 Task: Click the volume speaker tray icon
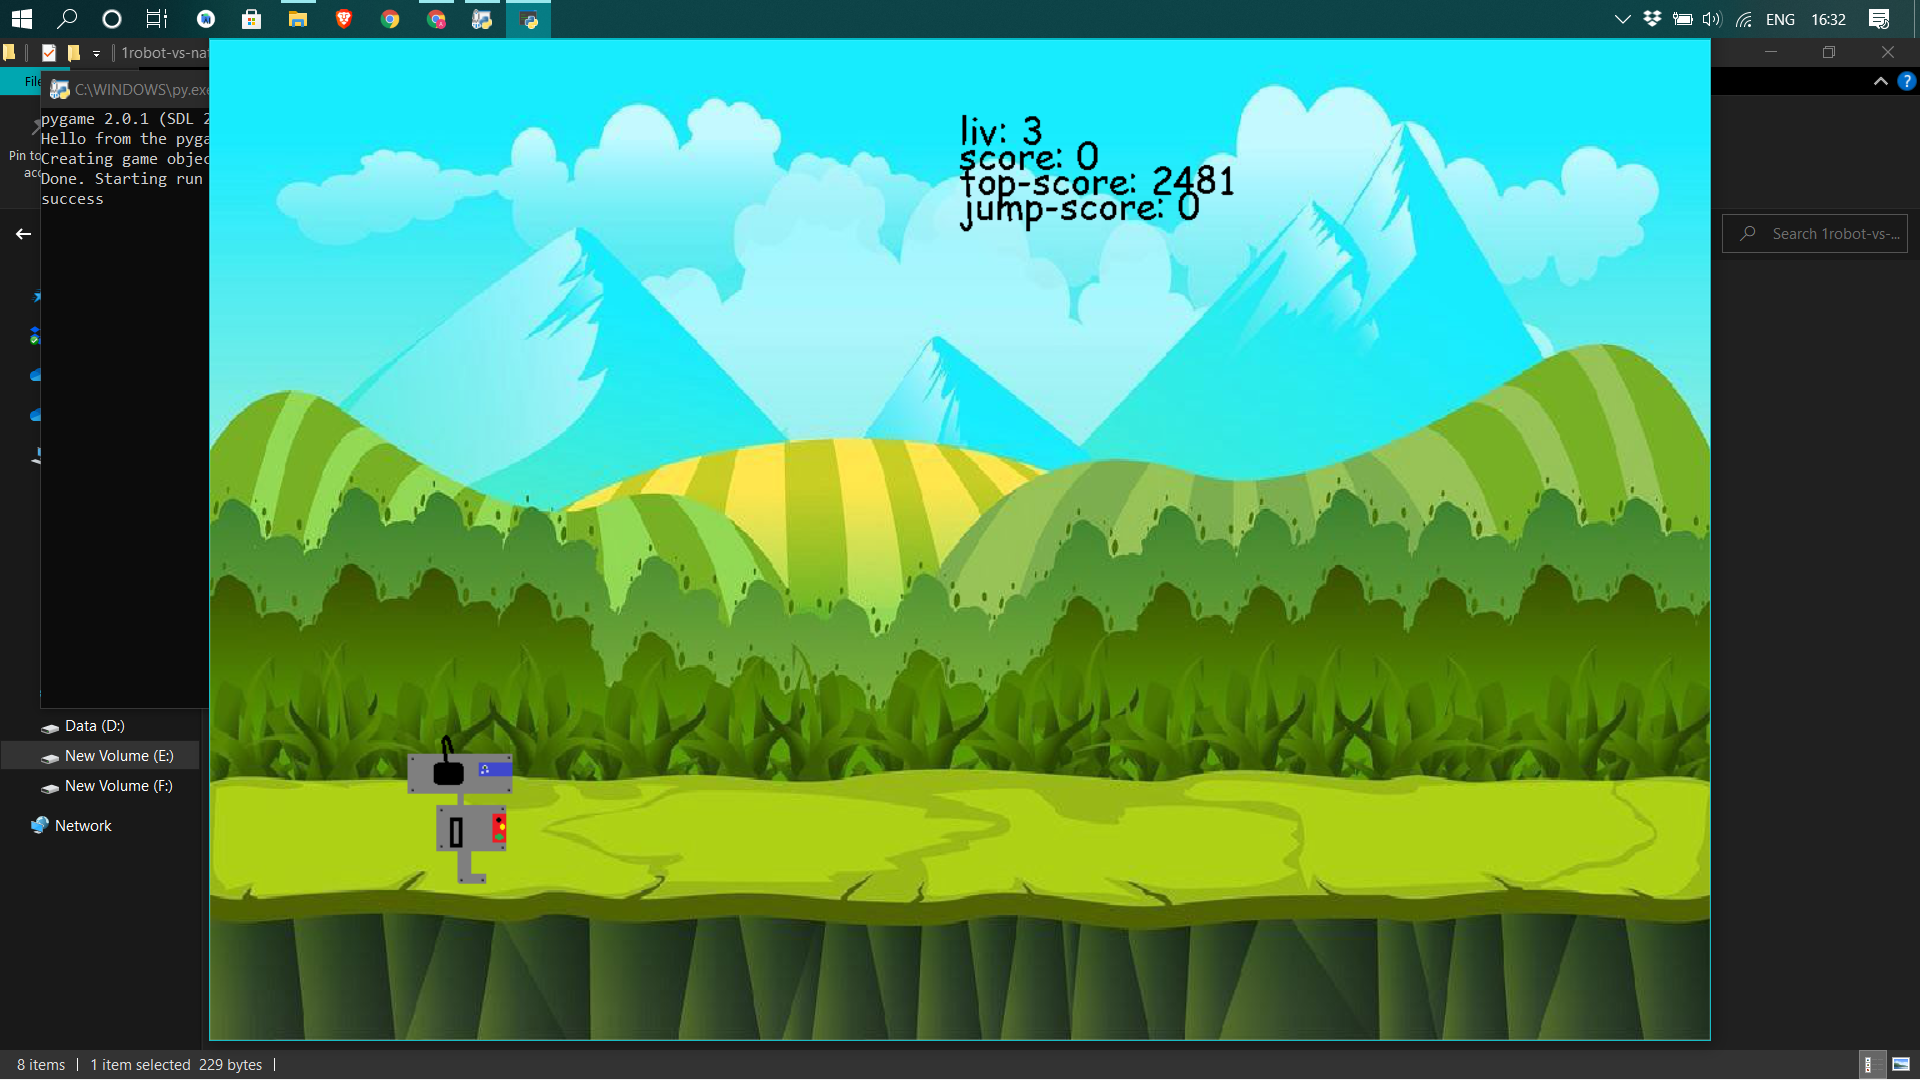pyautogui.click(x=1712, y=19)
